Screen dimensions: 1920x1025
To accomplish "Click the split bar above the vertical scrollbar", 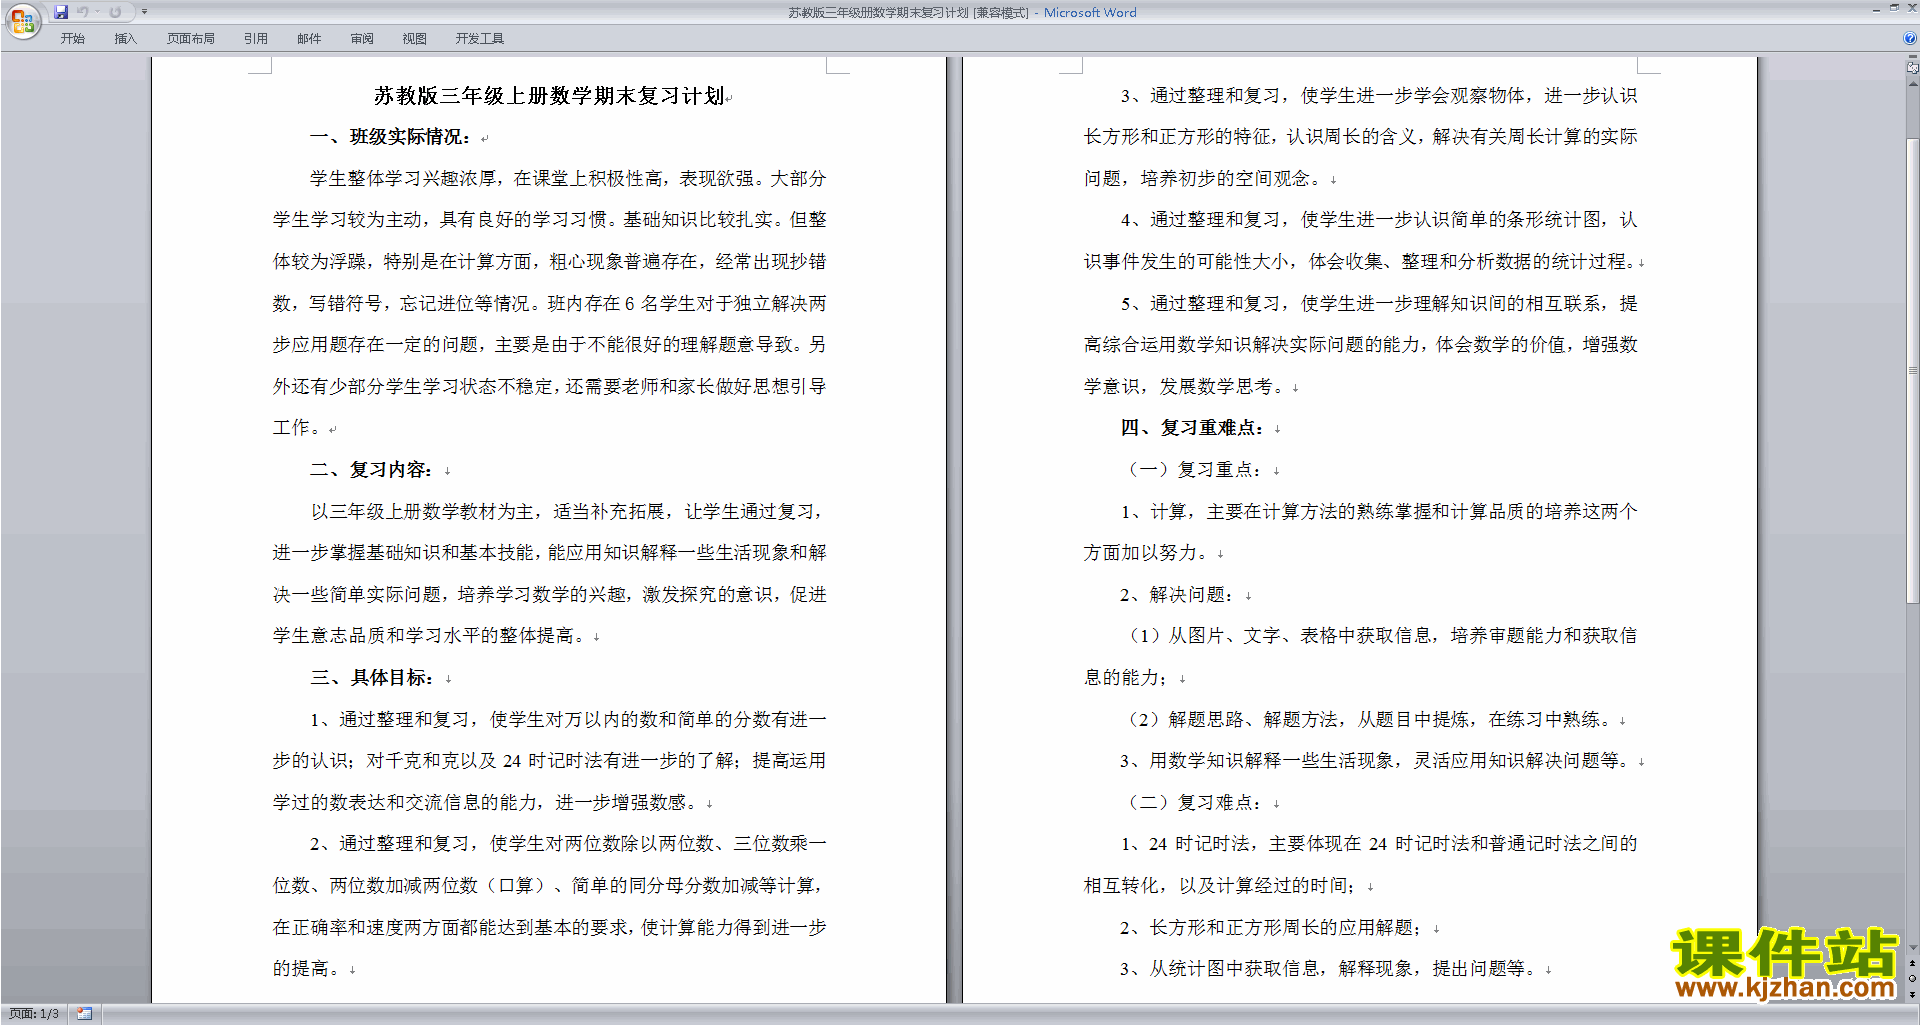I will pyautogui.click(x=1913, y=57).
